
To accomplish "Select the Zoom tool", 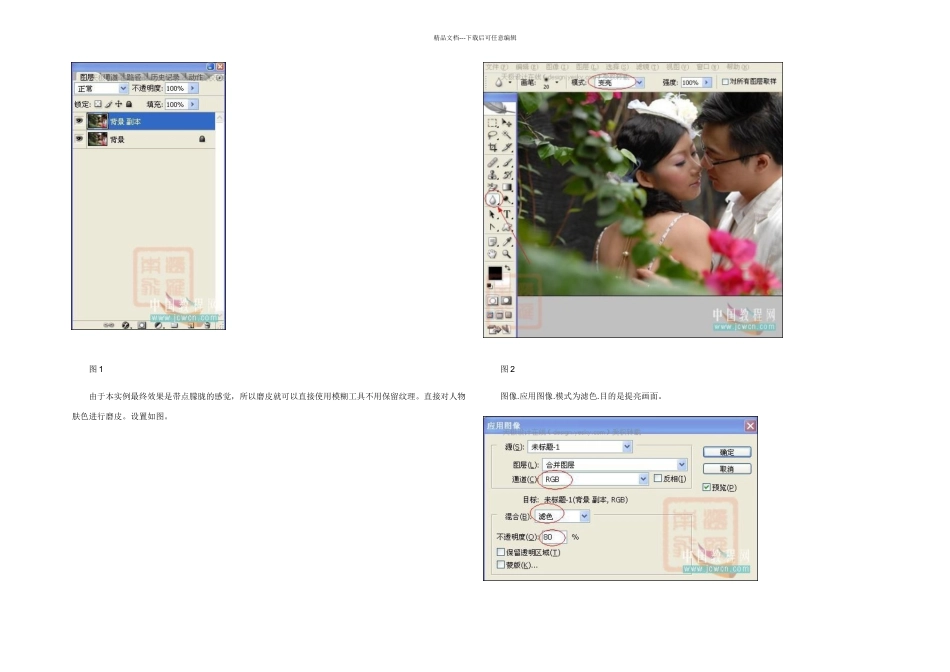I will [507, 254].
